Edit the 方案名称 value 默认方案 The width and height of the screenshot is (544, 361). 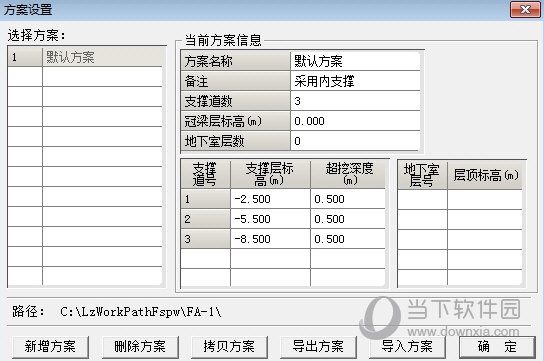point(355,61)
